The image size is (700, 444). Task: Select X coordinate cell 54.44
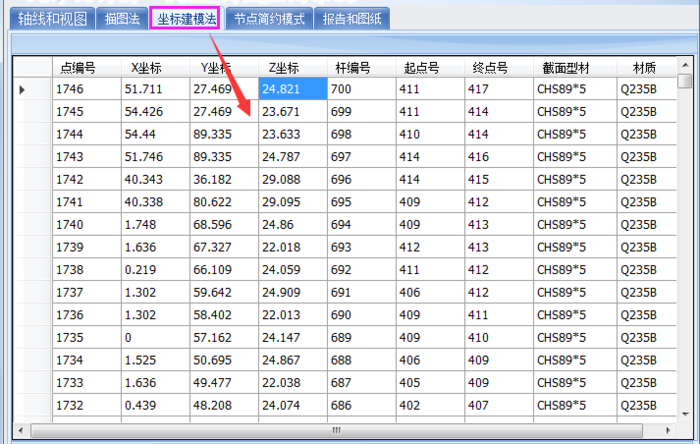156,134
